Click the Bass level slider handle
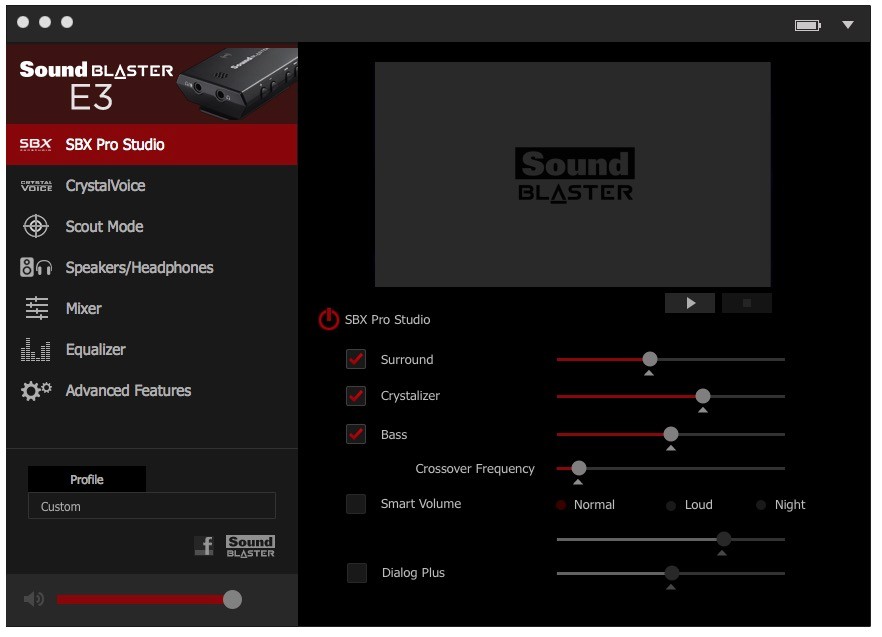This screenshot has width=882, height=637. pyautogui.click(x=671, y=434)
